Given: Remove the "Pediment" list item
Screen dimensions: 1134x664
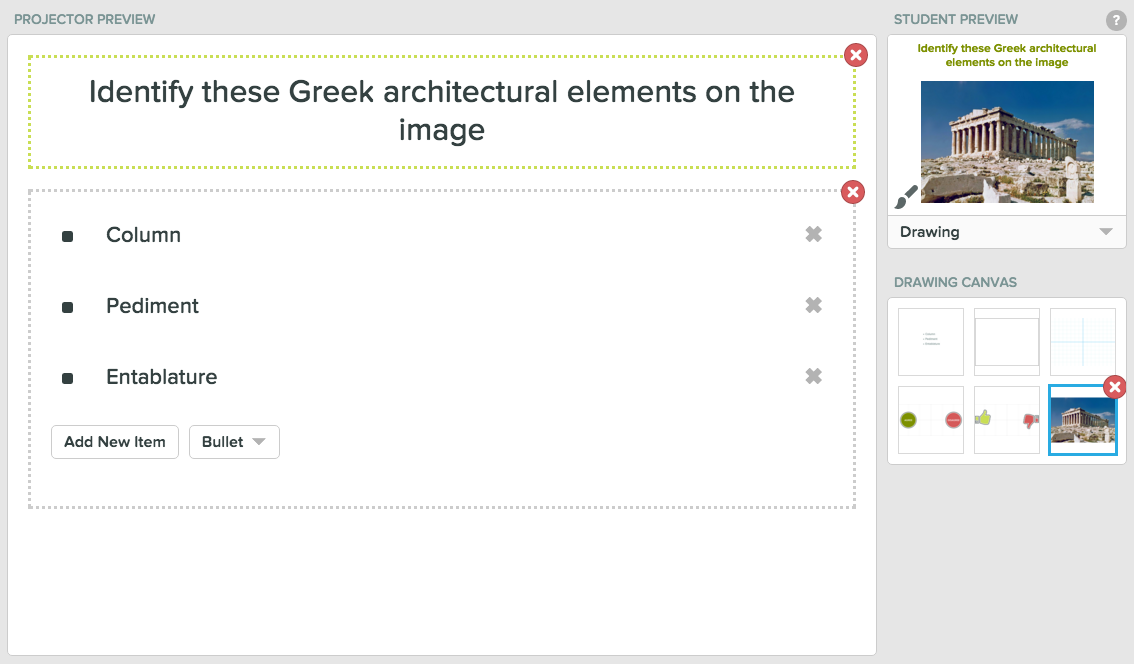Looking at the screenshot, I should (813, 305).
